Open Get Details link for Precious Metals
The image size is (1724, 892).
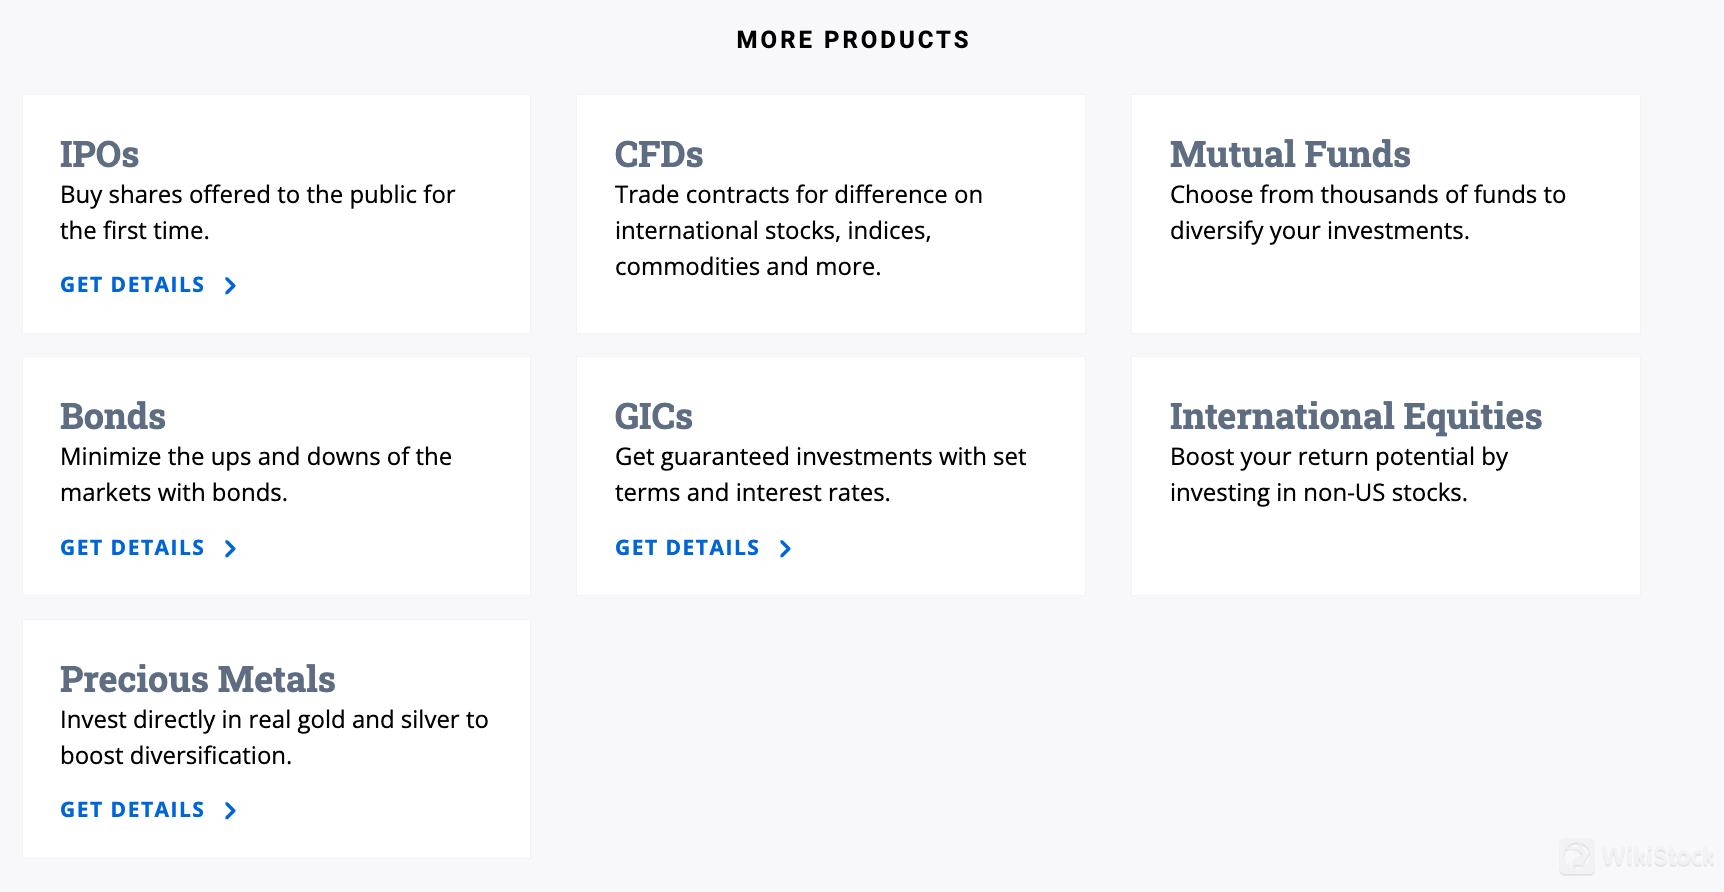[132, 810]
